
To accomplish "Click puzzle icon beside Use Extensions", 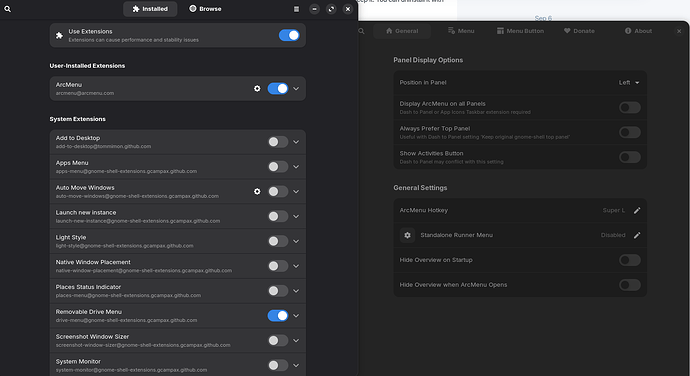I will (x=59, y=35).
